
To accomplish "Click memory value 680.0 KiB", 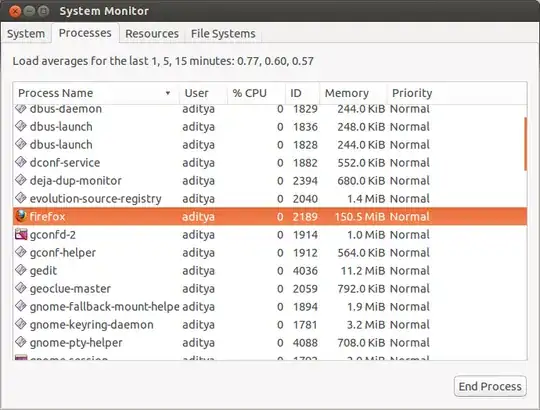I will [361, 180].
